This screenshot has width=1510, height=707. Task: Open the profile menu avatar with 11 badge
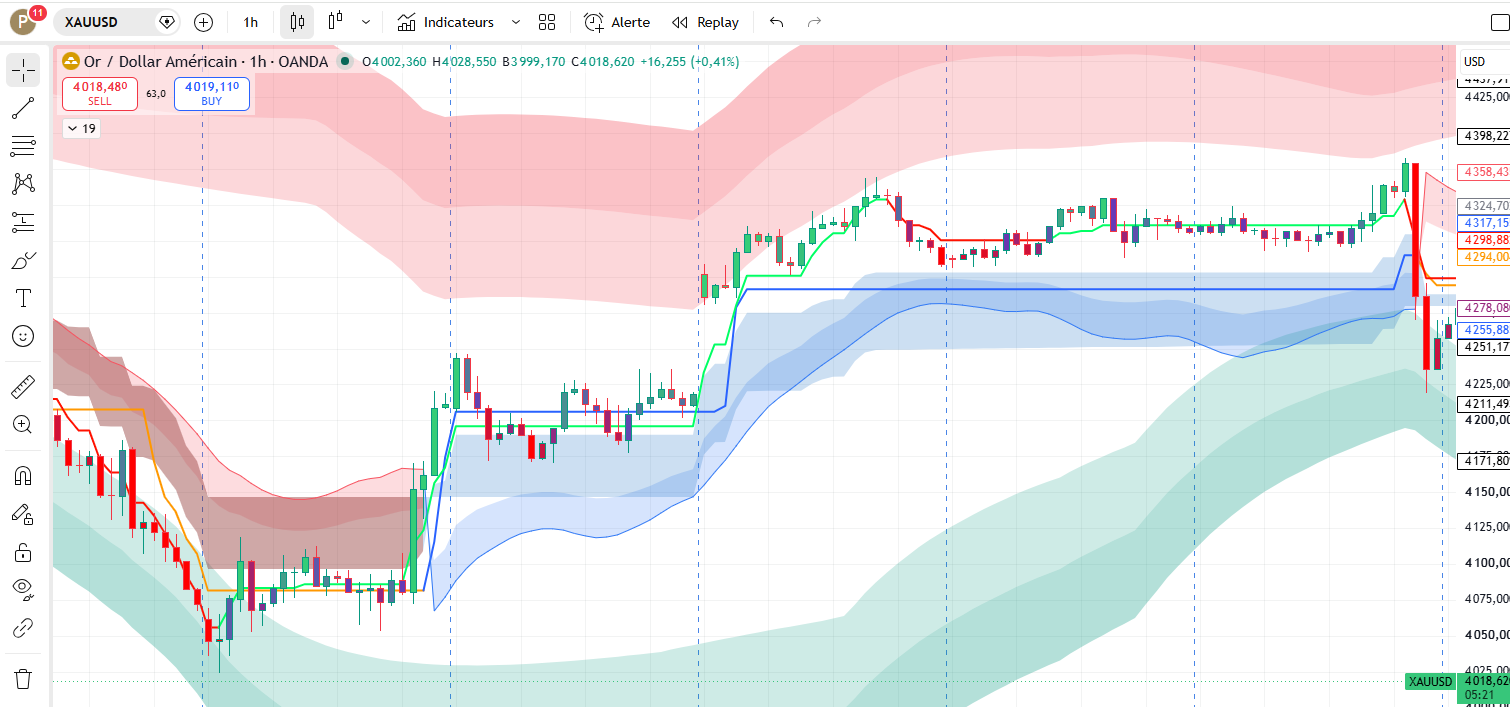tap(24, 21)
